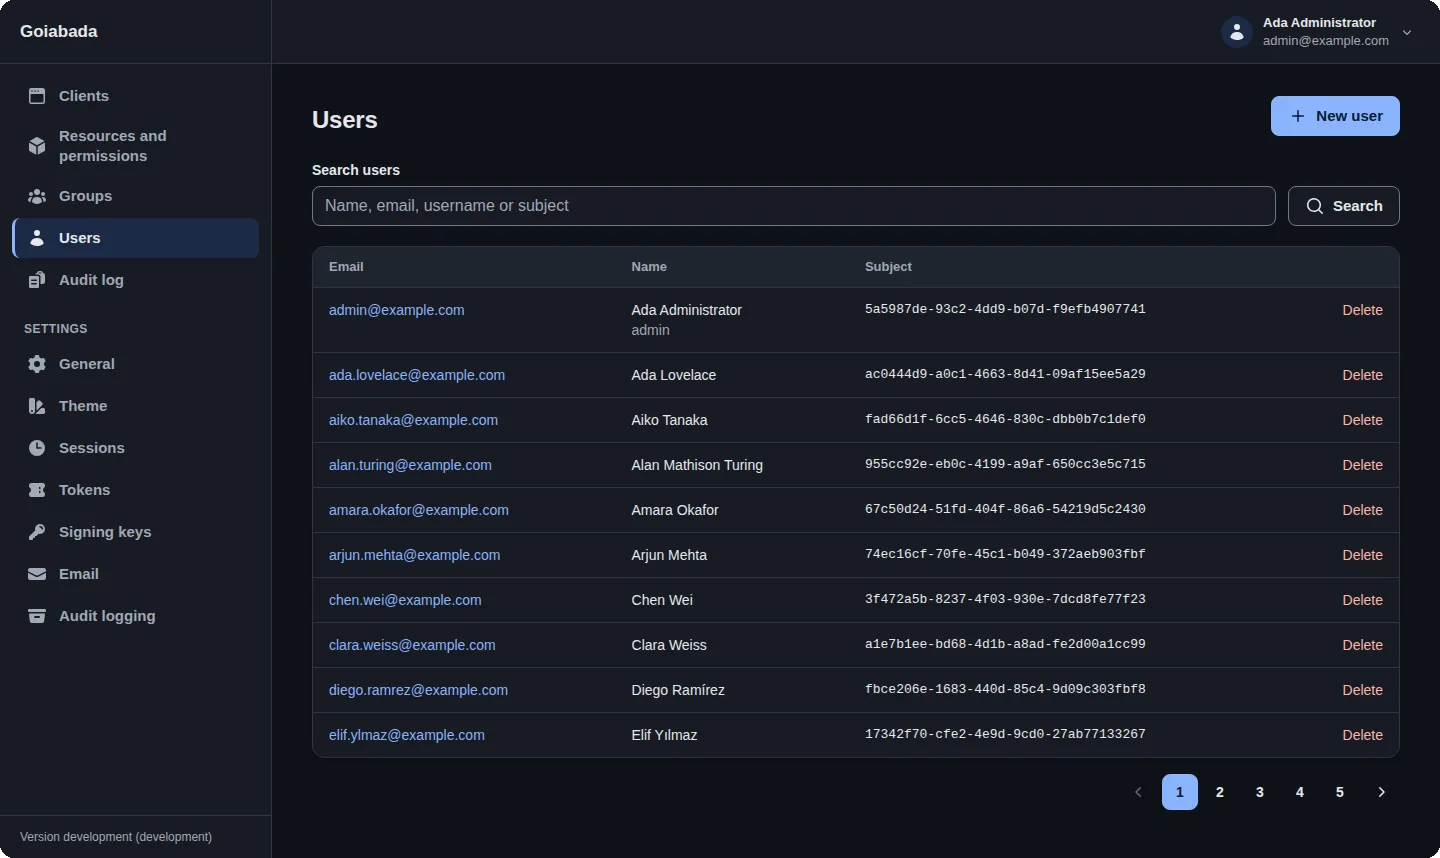
Task: Open alan.turing@example.com user
Action: coord(410,465)
